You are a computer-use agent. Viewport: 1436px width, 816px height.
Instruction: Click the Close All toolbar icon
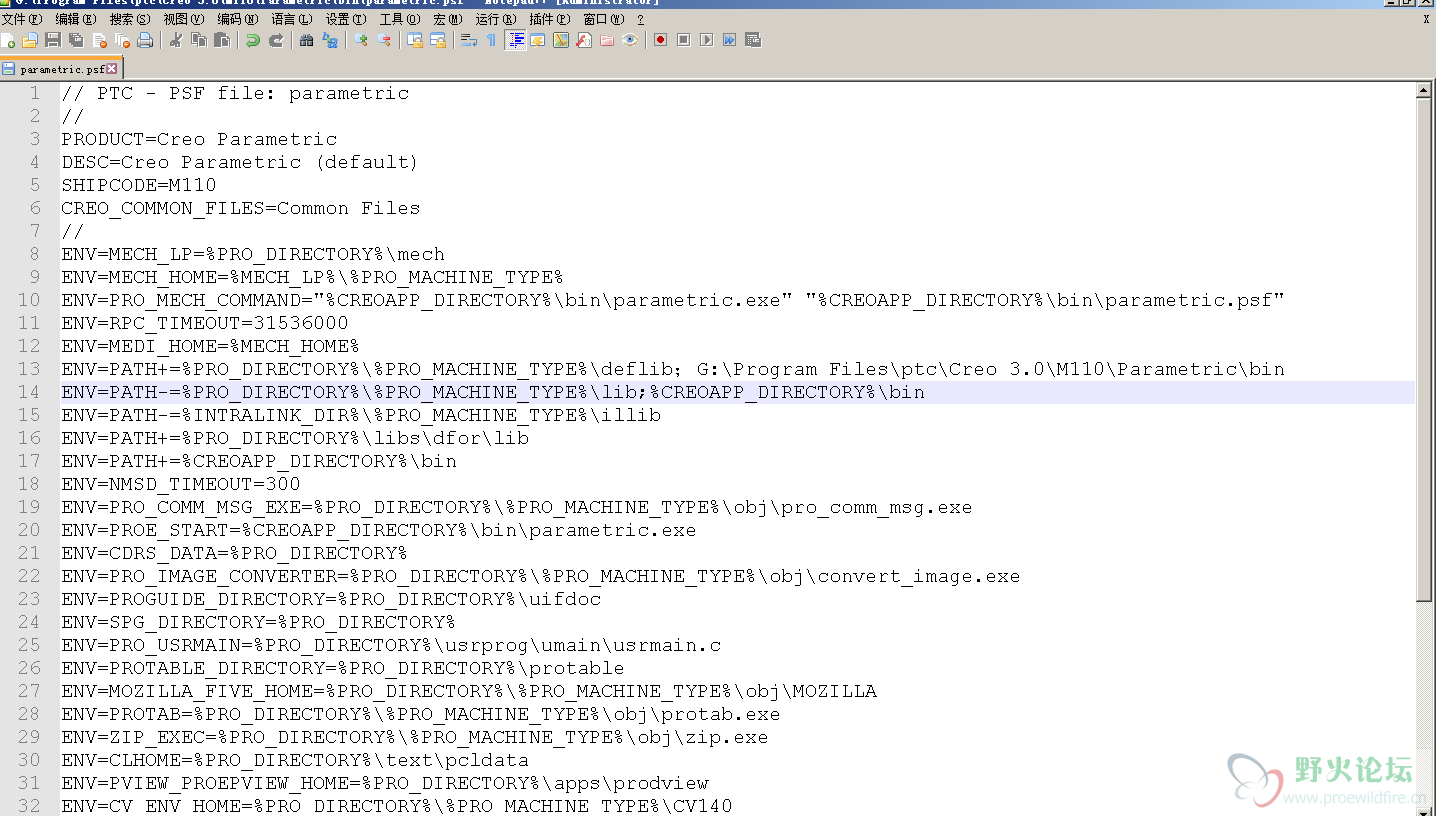122,40
